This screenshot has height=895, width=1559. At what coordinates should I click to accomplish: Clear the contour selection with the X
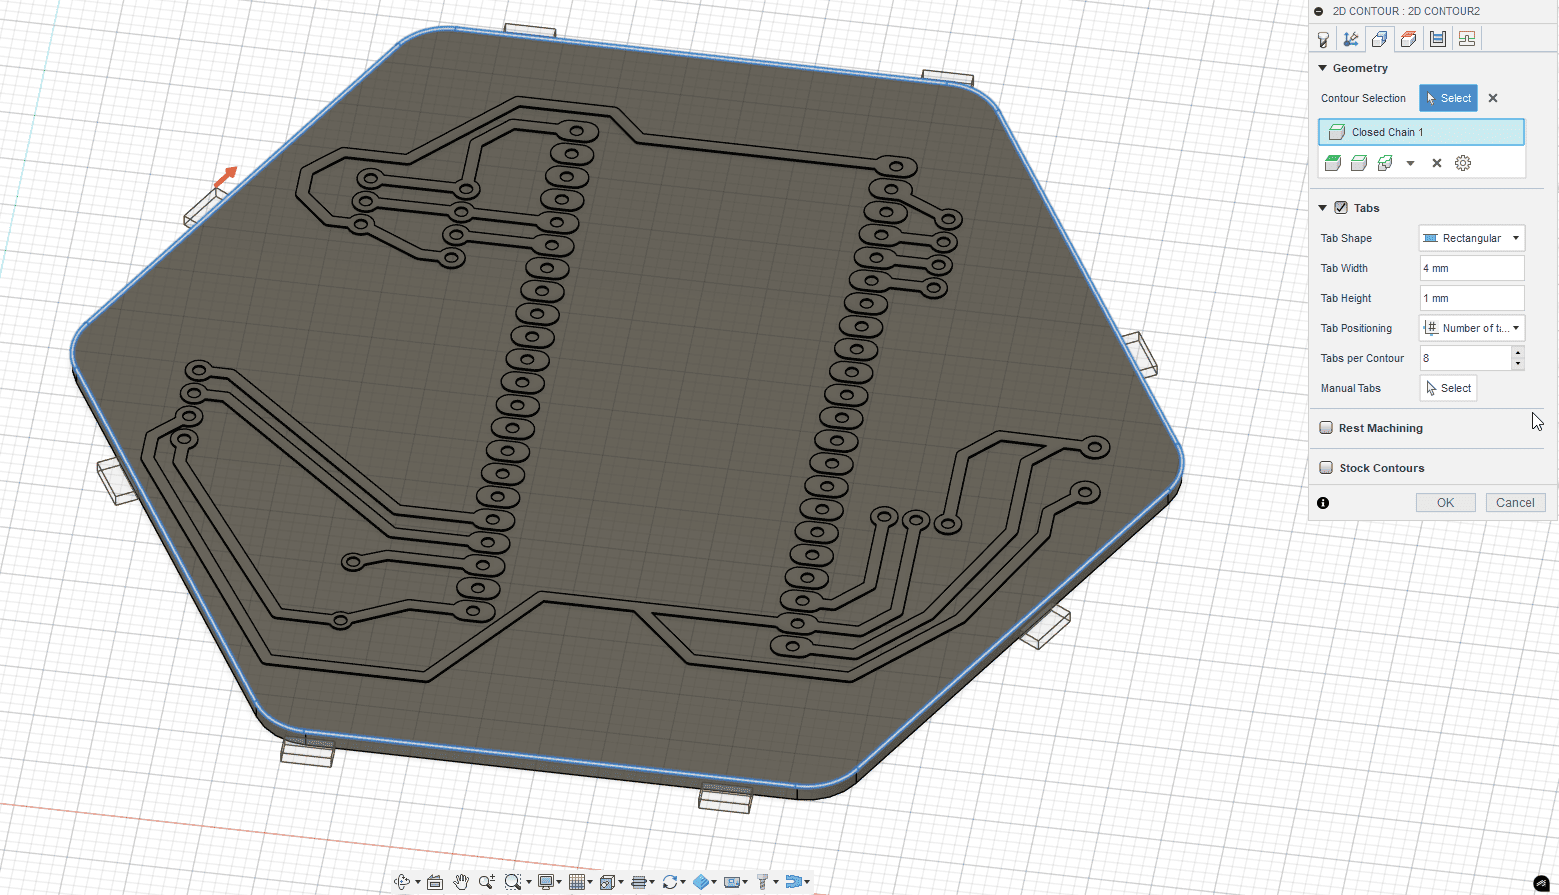(1493, 98)
